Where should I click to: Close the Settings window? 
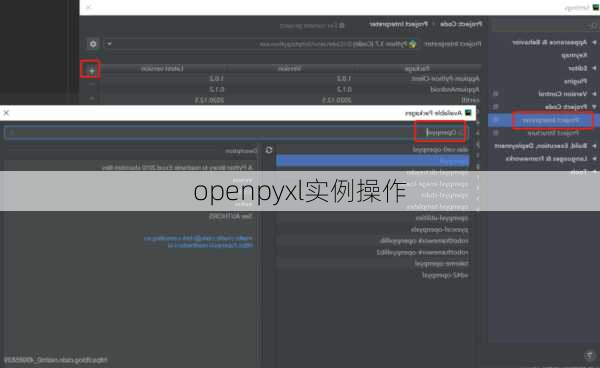coord(88,7)
